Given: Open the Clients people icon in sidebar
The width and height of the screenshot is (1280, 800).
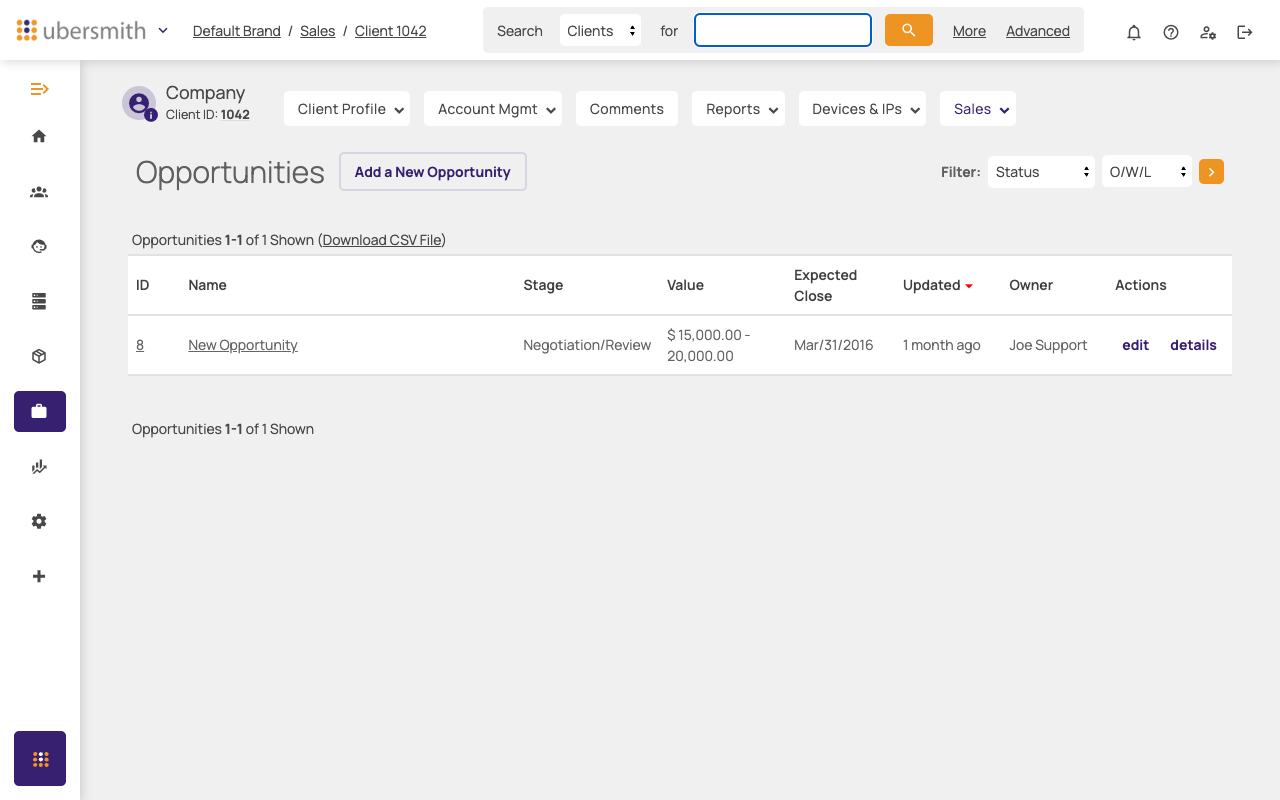Looking at the screenshot, I should [39, 192].
